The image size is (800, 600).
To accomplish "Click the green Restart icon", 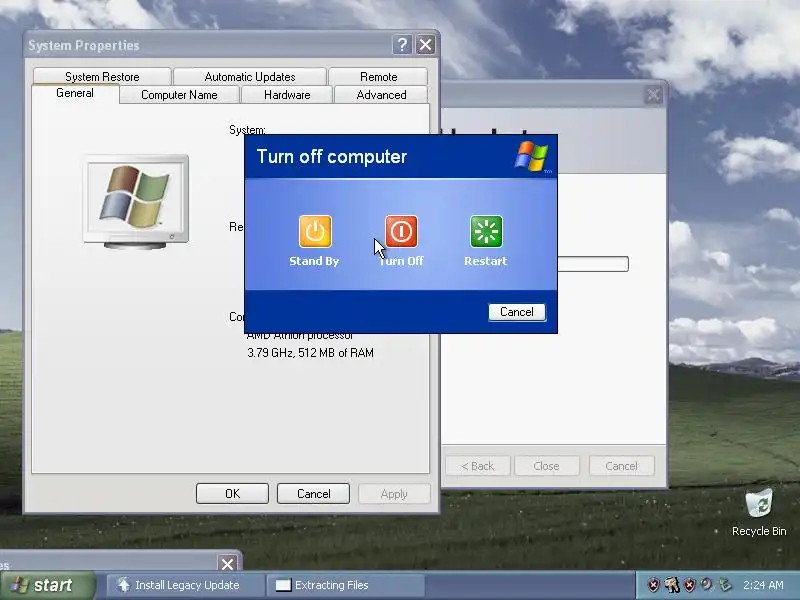I will tap(486, 231).
